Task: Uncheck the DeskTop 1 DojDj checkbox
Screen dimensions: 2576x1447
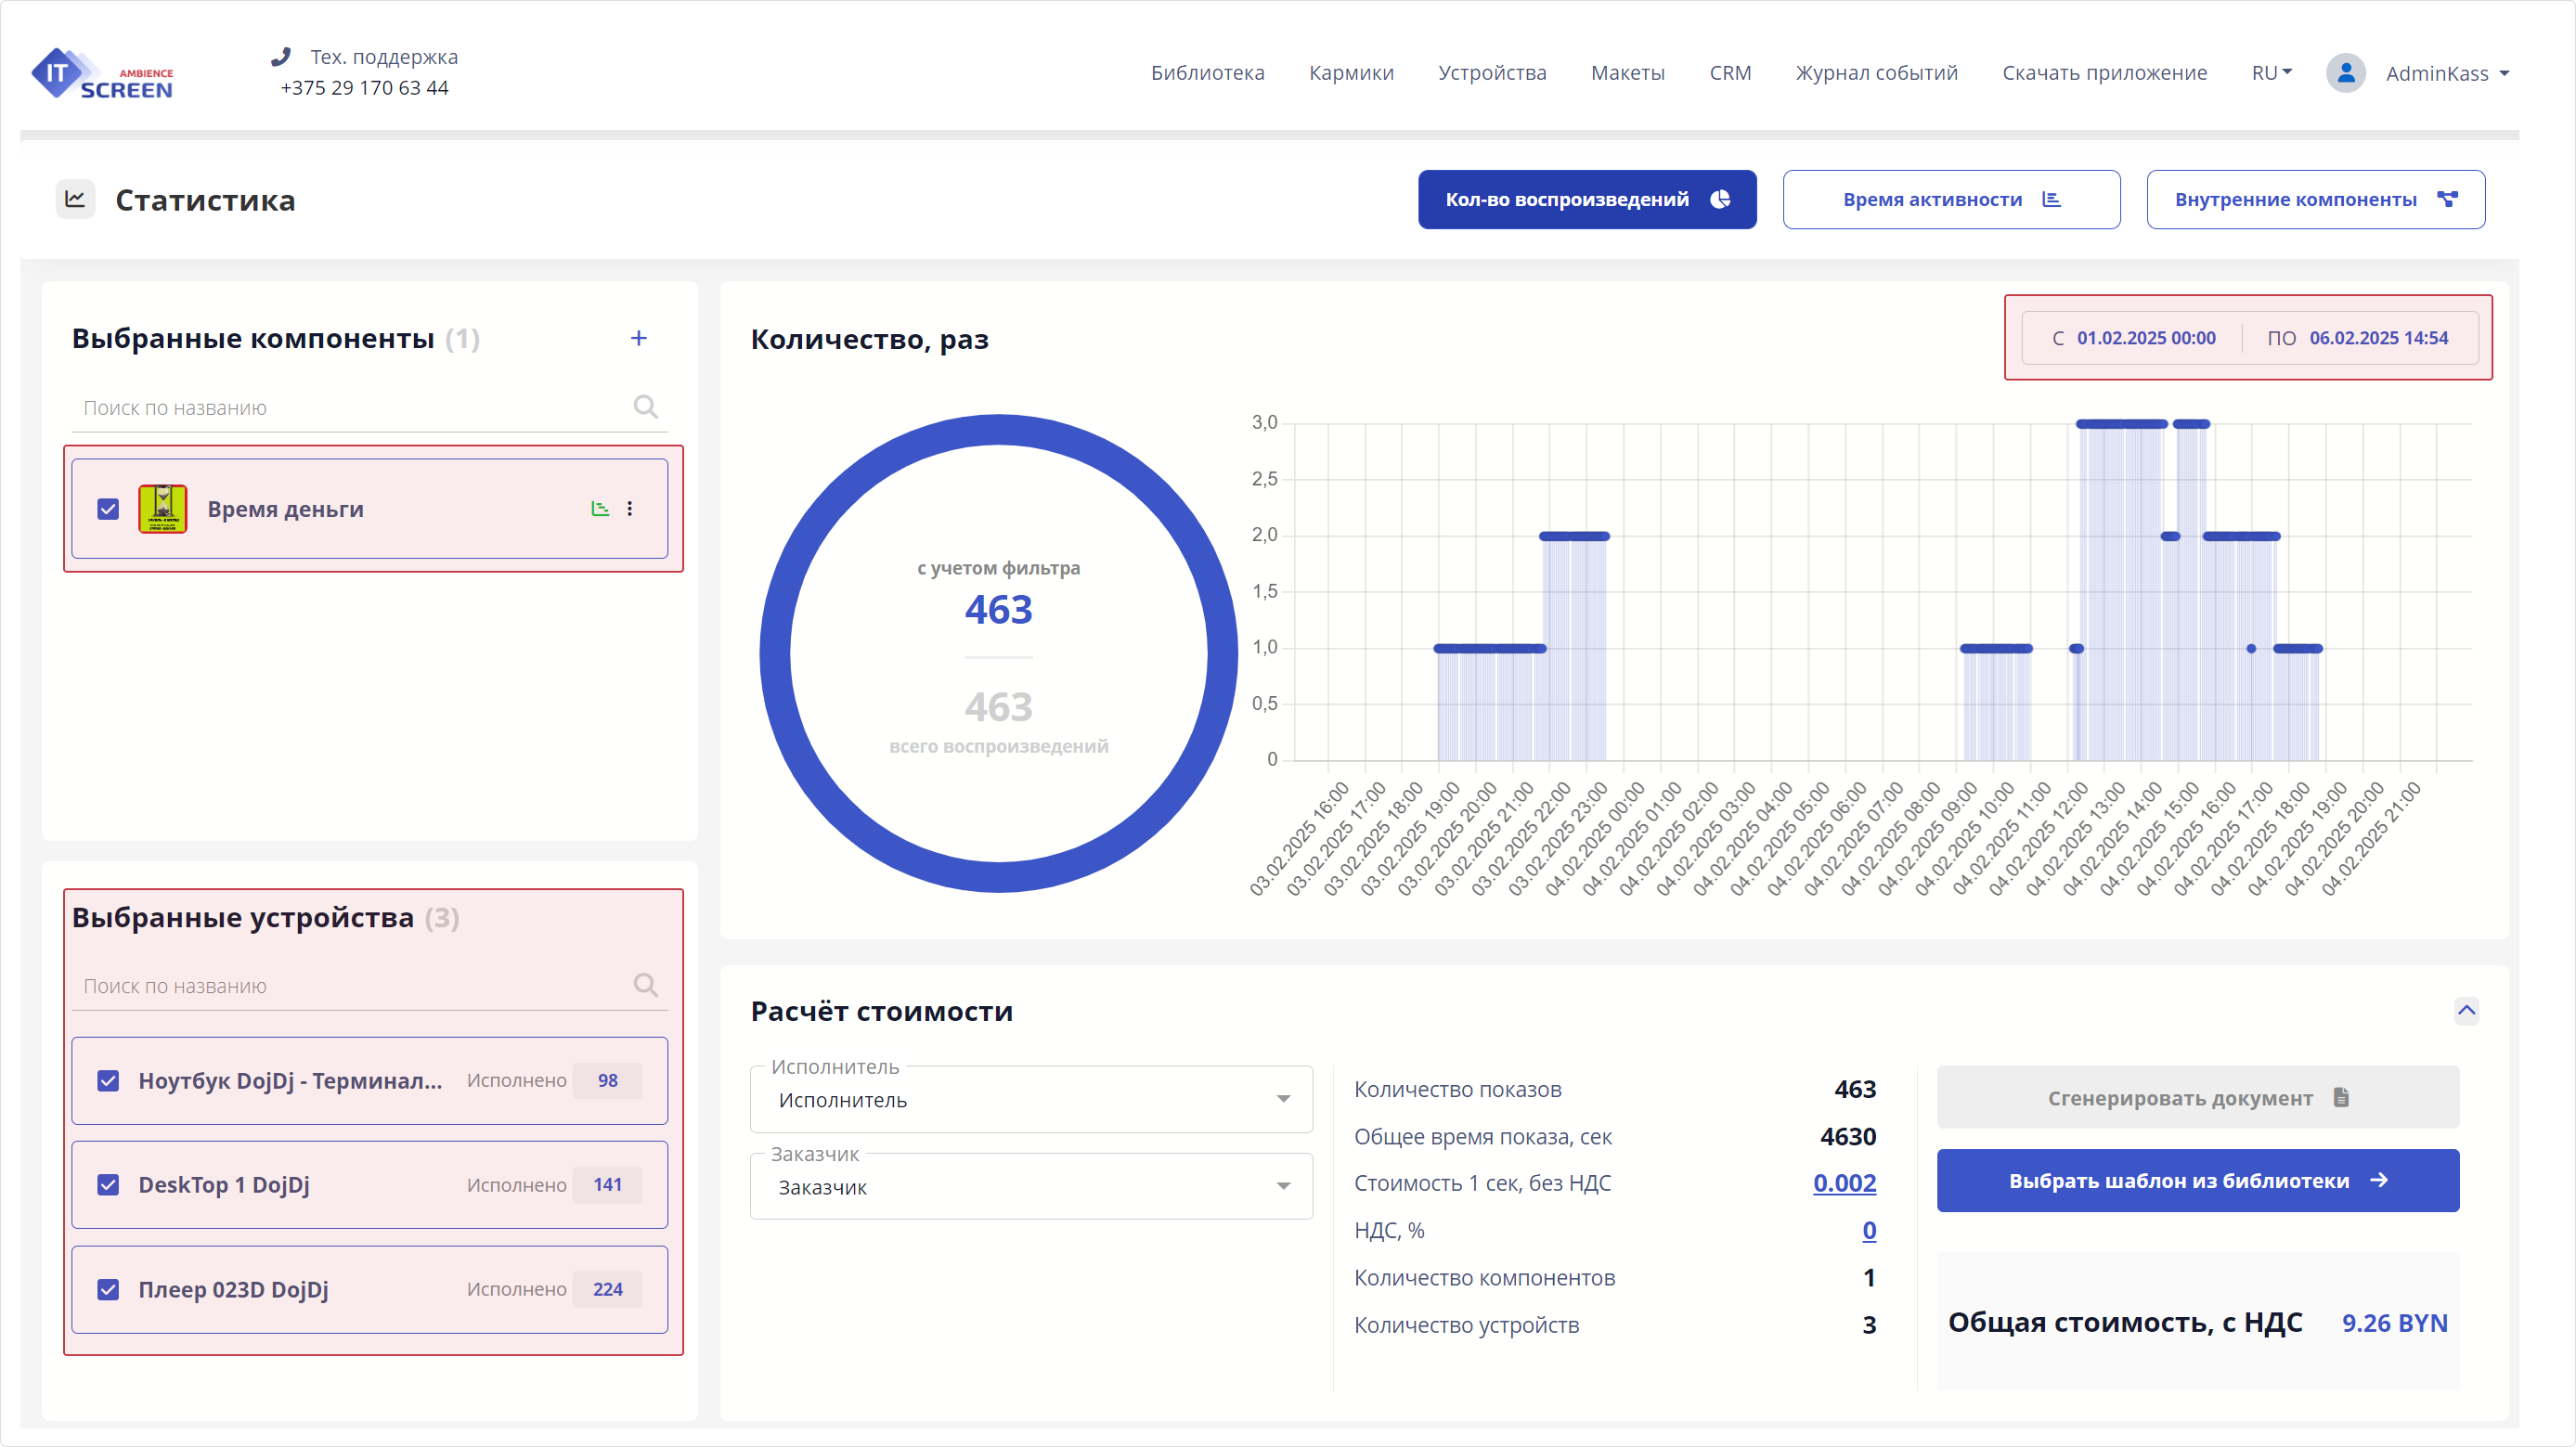Action: 108,1185
